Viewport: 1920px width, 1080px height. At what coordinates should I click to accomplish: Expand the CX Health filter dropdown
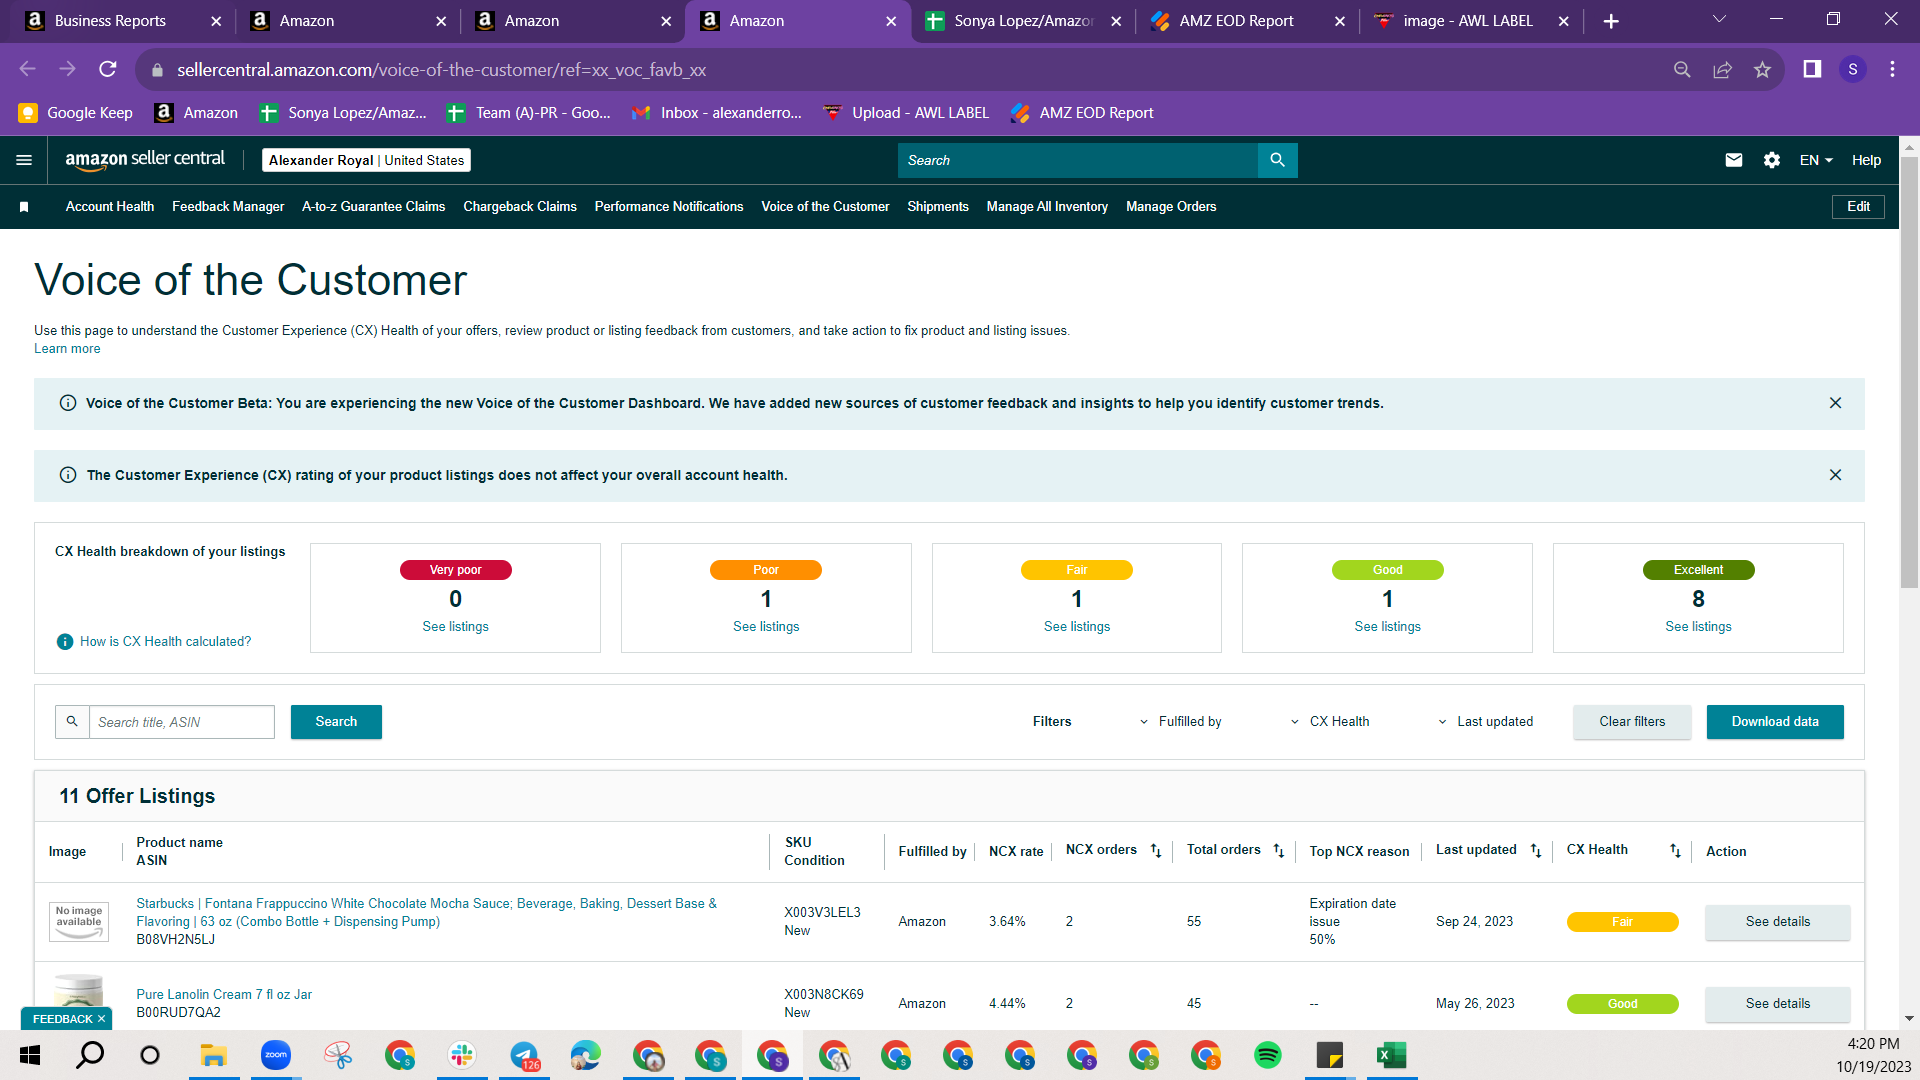pos(1330,722)
